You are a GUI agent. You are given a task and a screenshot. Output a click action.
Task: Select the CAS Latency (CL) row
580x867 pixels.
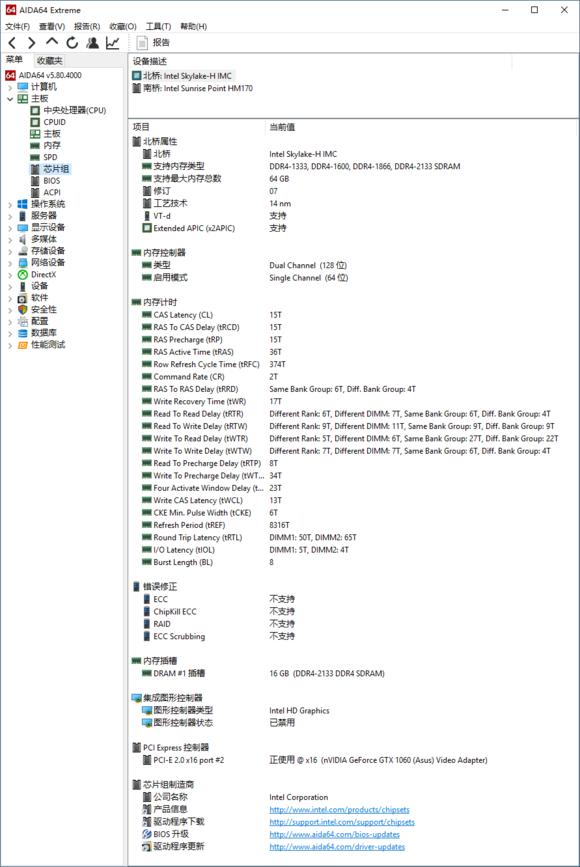[352, 315]
